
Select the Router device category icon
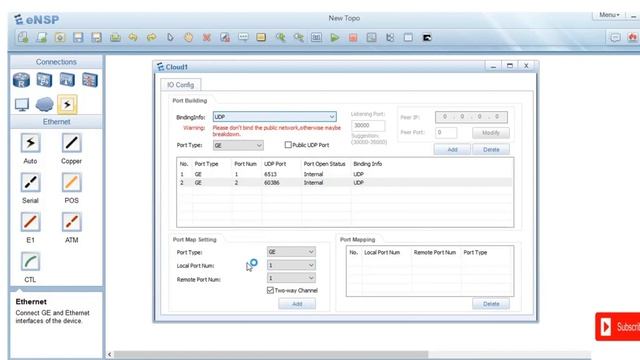(21, 80)
